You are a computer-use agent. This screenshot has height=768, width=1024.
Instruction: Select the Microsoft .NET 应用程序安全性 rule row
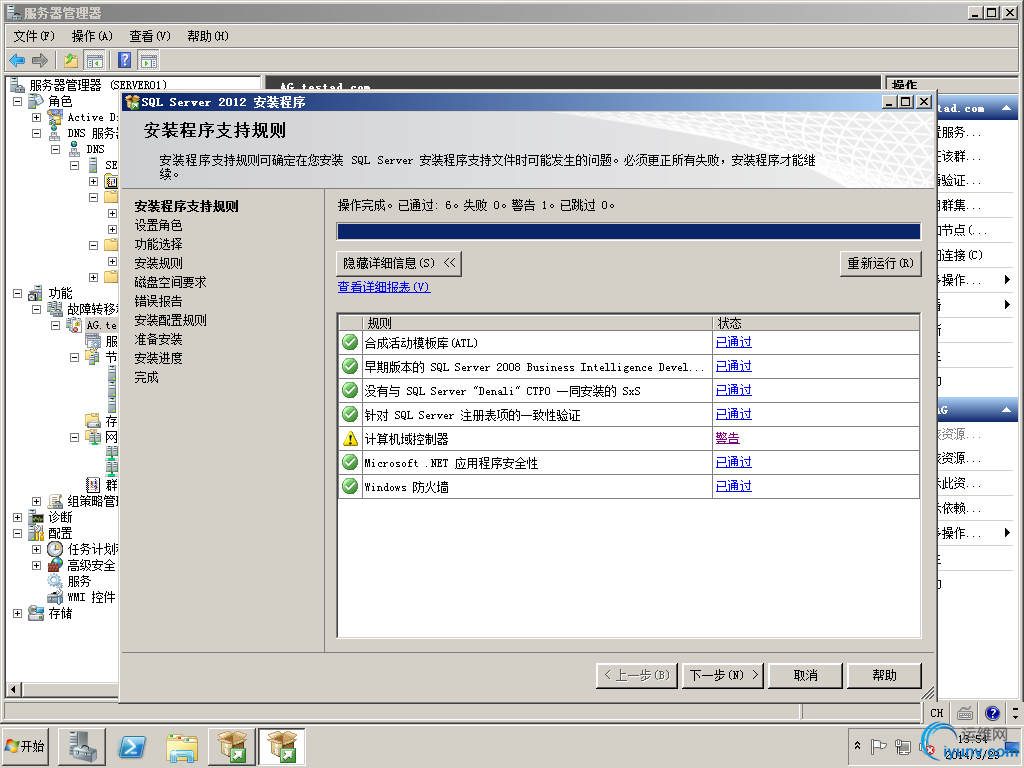pyautogui.click(x=629, y=463)
